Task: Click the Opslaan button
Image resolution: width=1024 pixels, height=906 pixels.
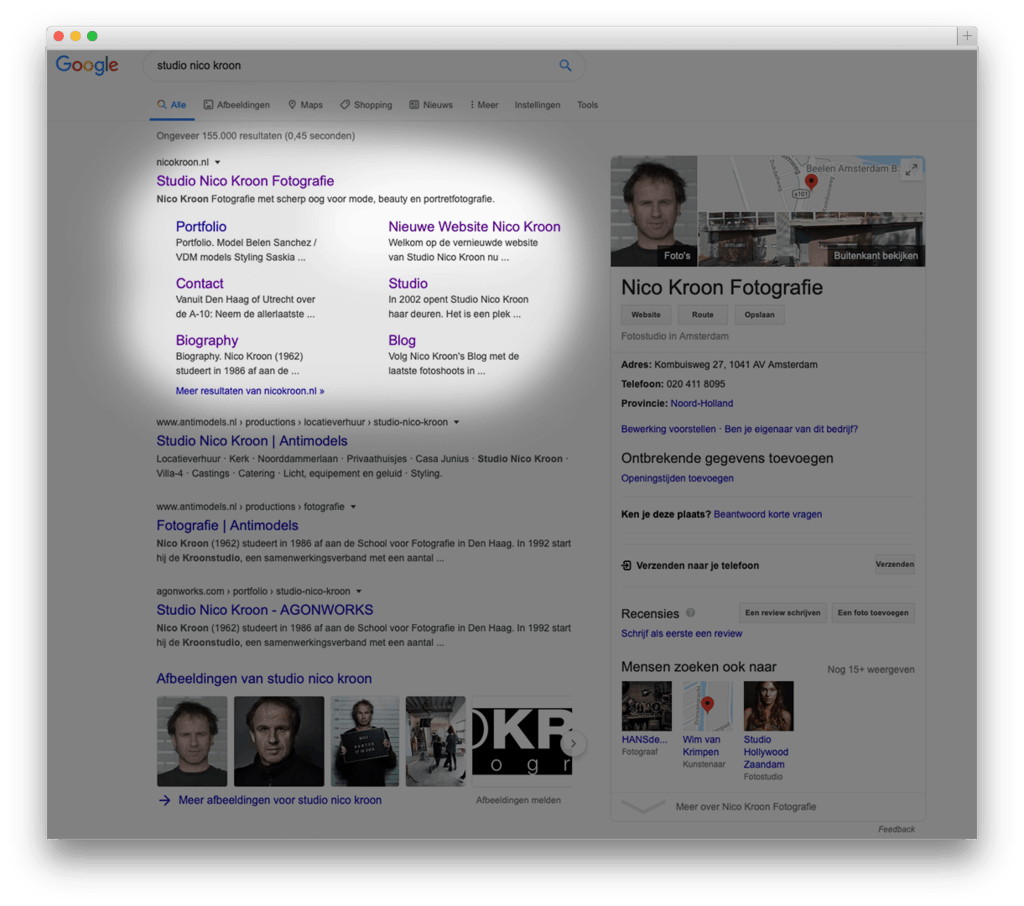Action: coord(760,314)
